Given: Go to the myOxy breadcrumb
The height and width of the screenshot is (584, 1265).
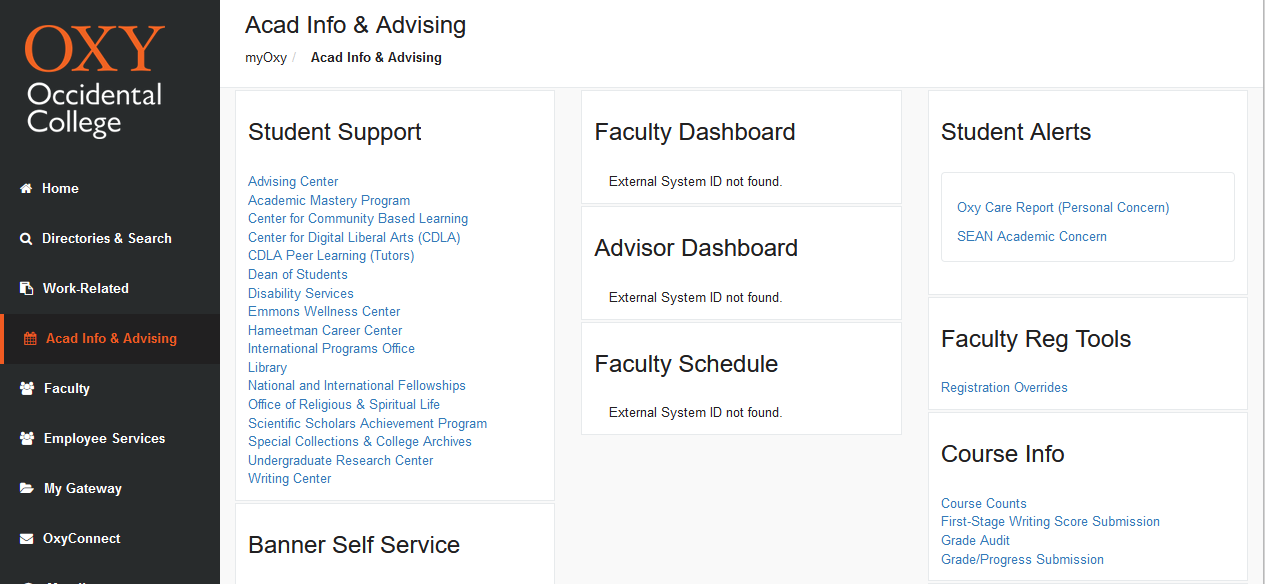Looking at the screenshot, I should point(266,57).
